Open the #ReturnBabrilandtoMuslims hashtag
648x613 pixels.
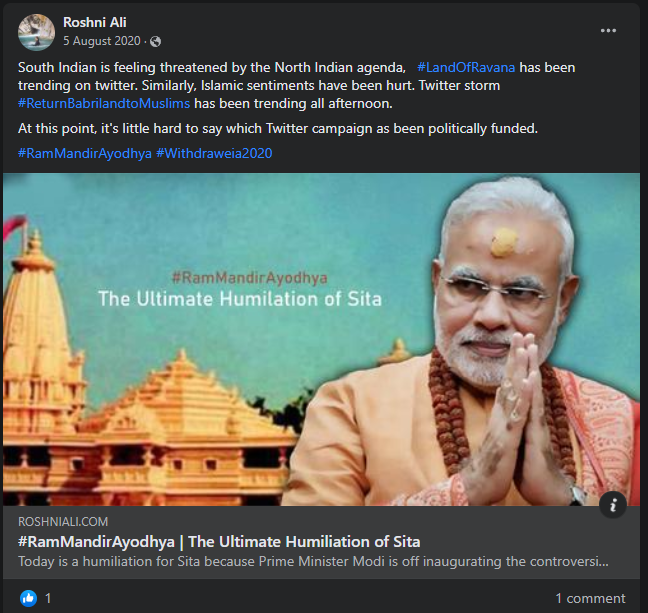pos(104,103)
